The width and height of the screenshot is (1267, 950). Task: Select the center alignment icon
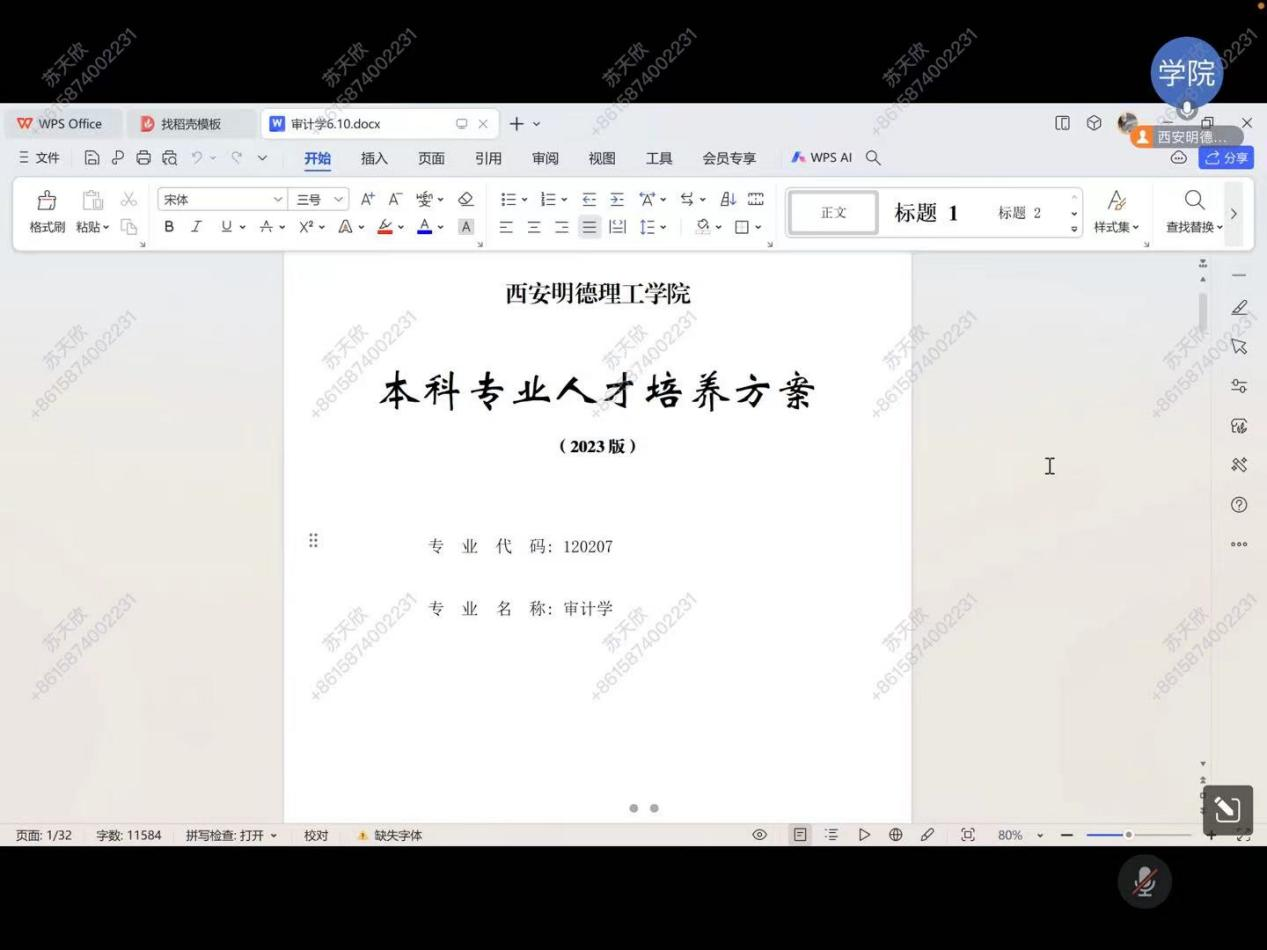pyautogui.click(x=534, y=227)
